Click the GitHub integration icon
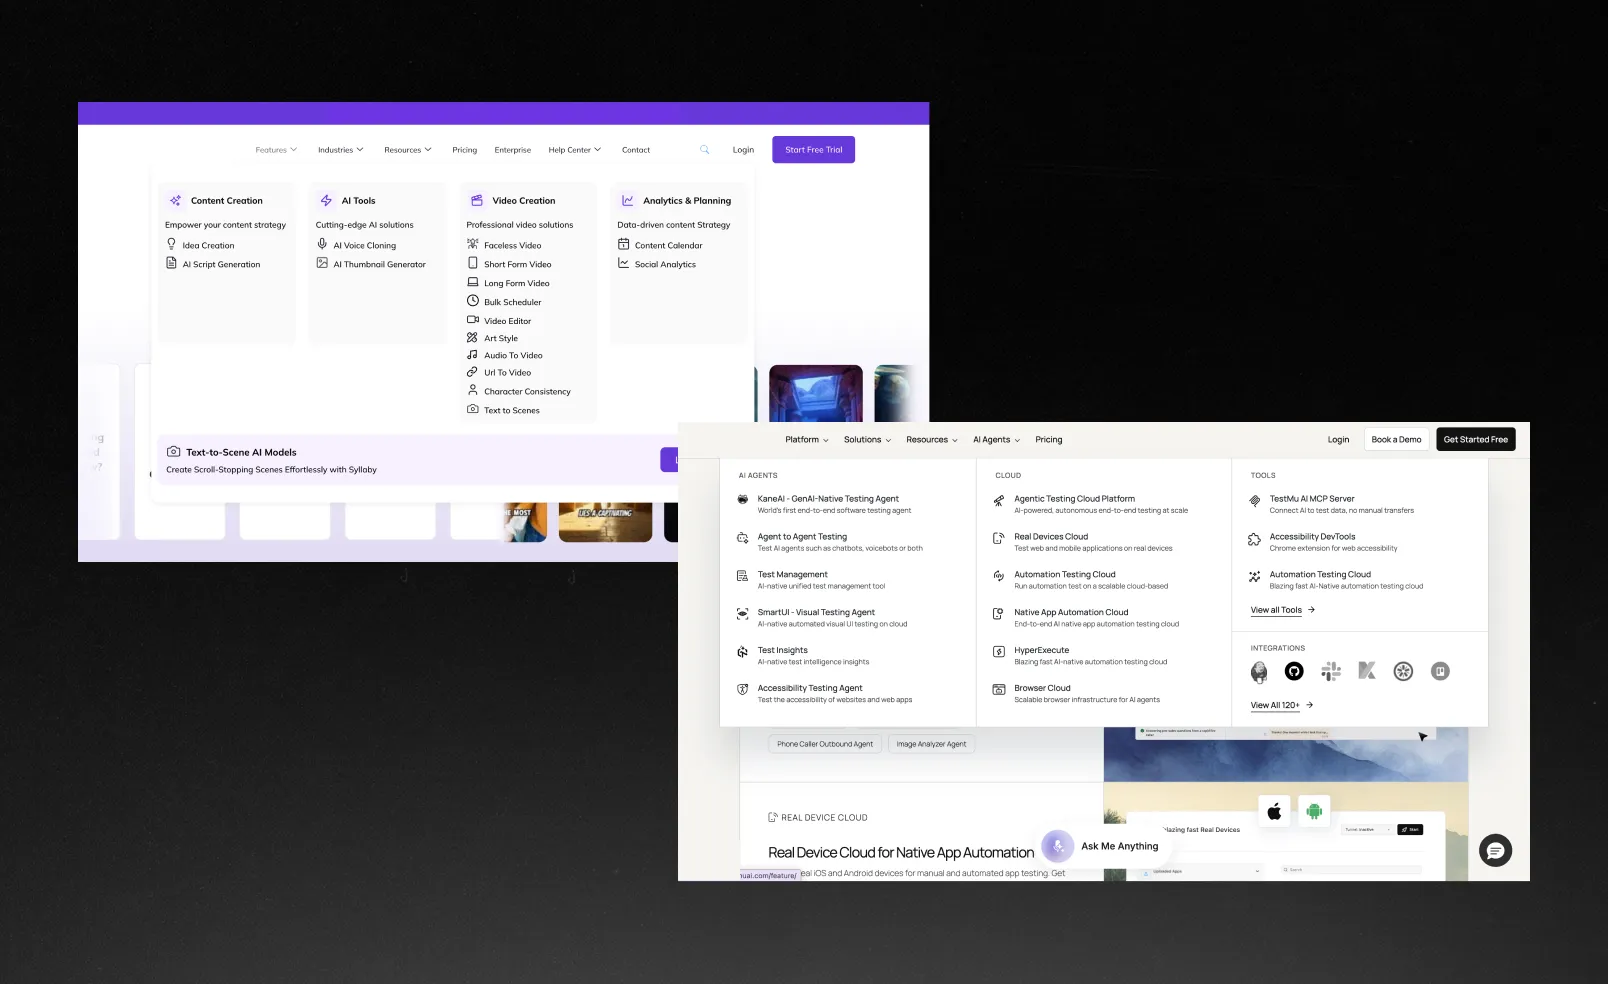This screenshot has width=1608, height=984. (1294, 671)
